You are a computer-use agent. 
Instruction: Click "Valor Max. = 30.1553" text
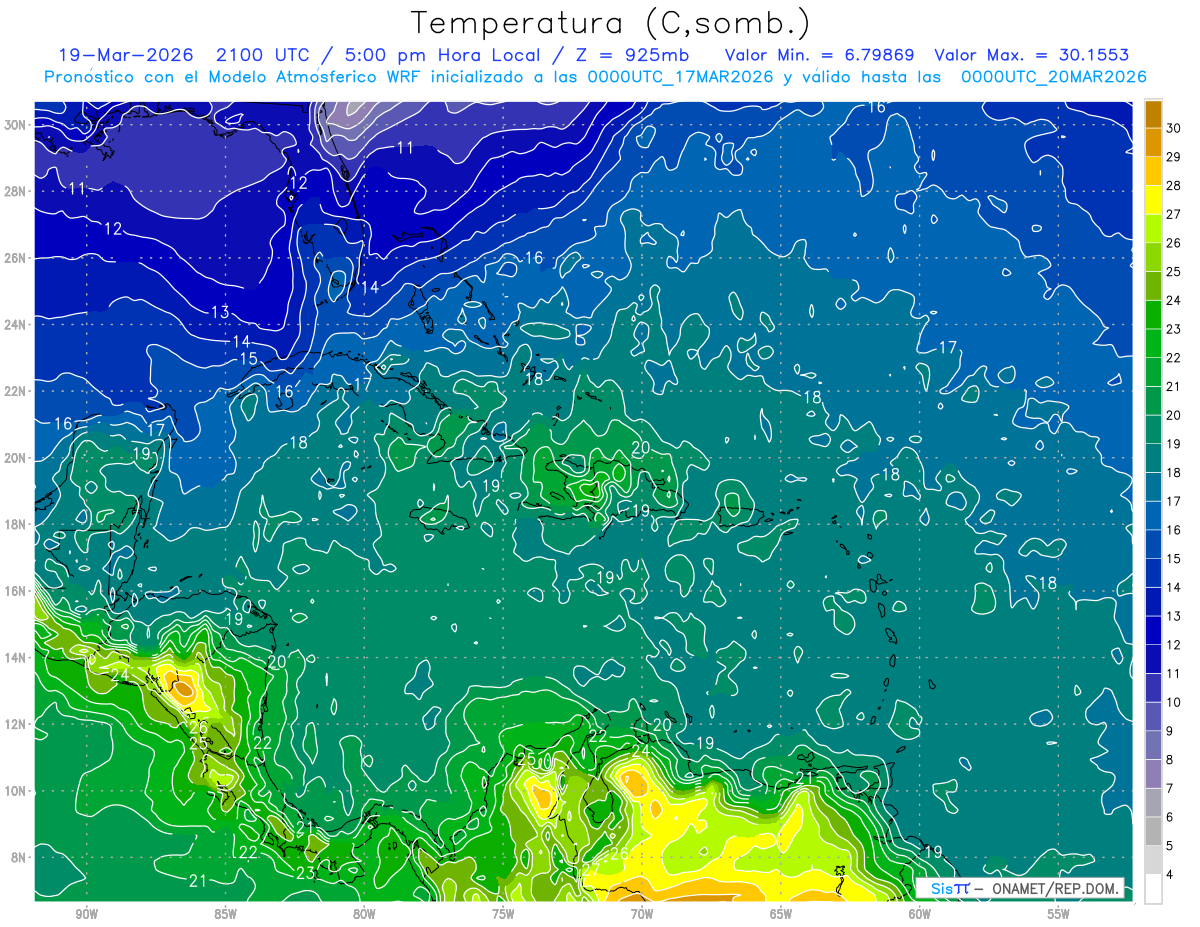tap(1031, 55)
